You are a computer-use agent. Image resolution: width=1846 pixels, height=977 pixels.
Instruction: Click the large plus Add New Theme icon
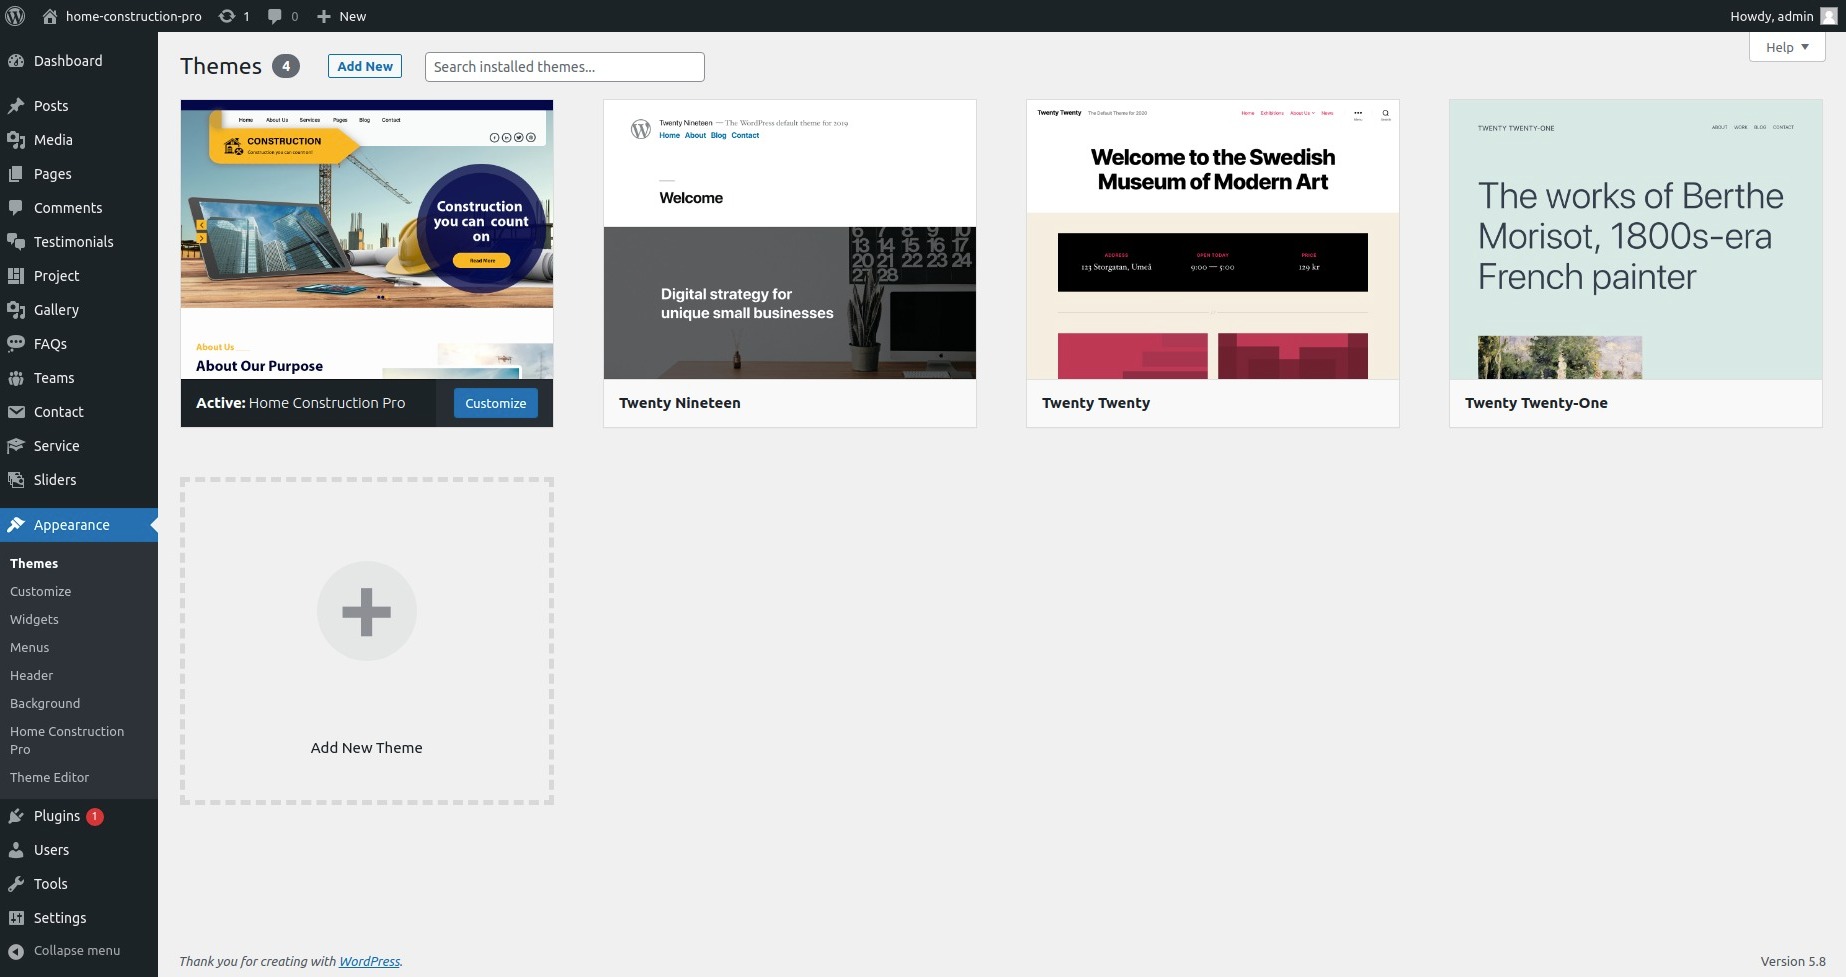tap(367, 611)
